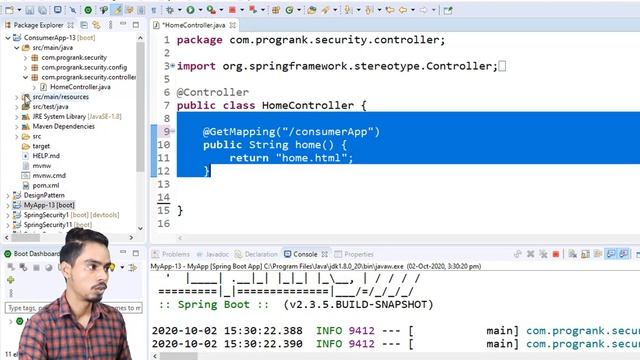Toggle Show Console When Standard Error Changes
Viewport: 640px width, 360px height.
point(624,254)
